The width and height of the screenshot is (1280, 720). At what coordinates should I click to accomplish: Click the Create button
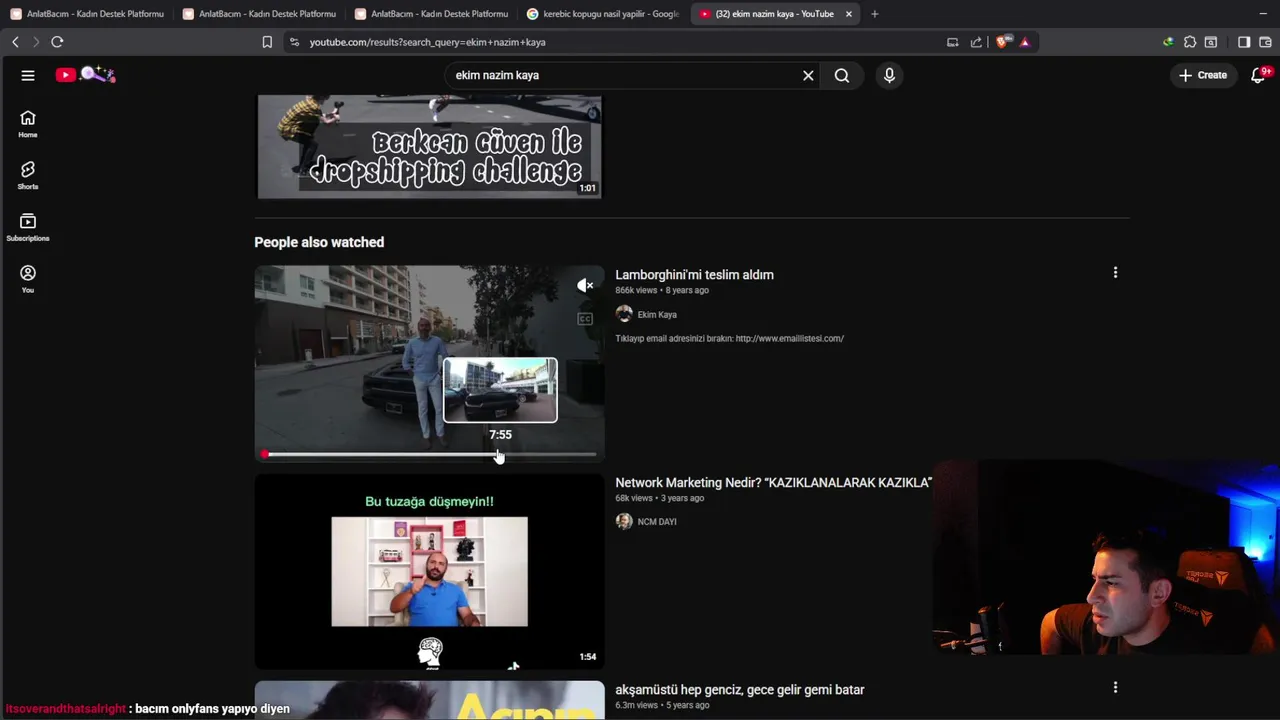[1203, 75]
